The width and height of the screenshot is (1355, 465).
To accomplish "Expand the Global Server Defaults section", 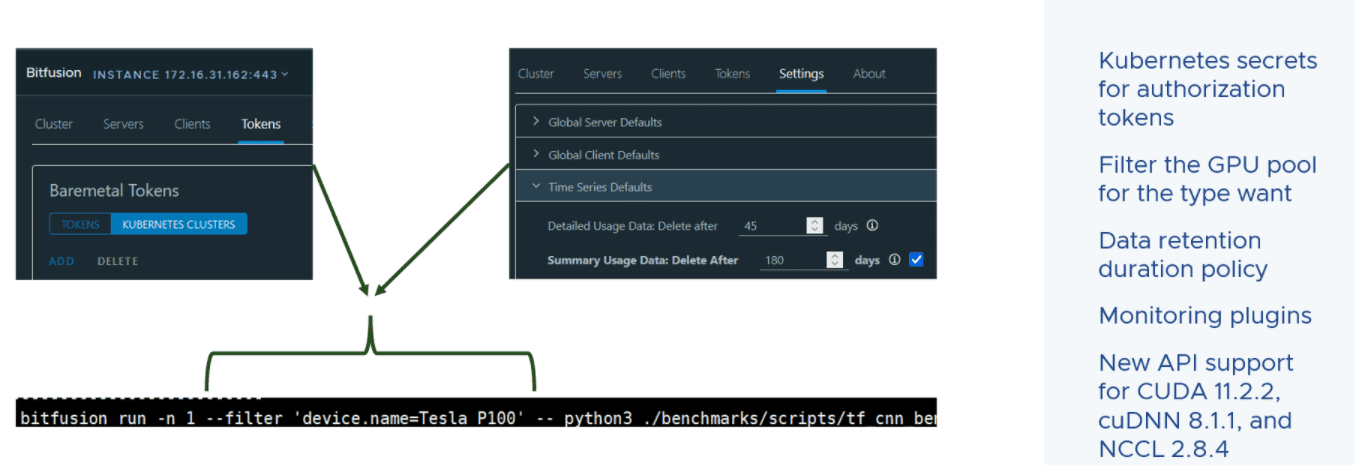I will coord(726,122).
